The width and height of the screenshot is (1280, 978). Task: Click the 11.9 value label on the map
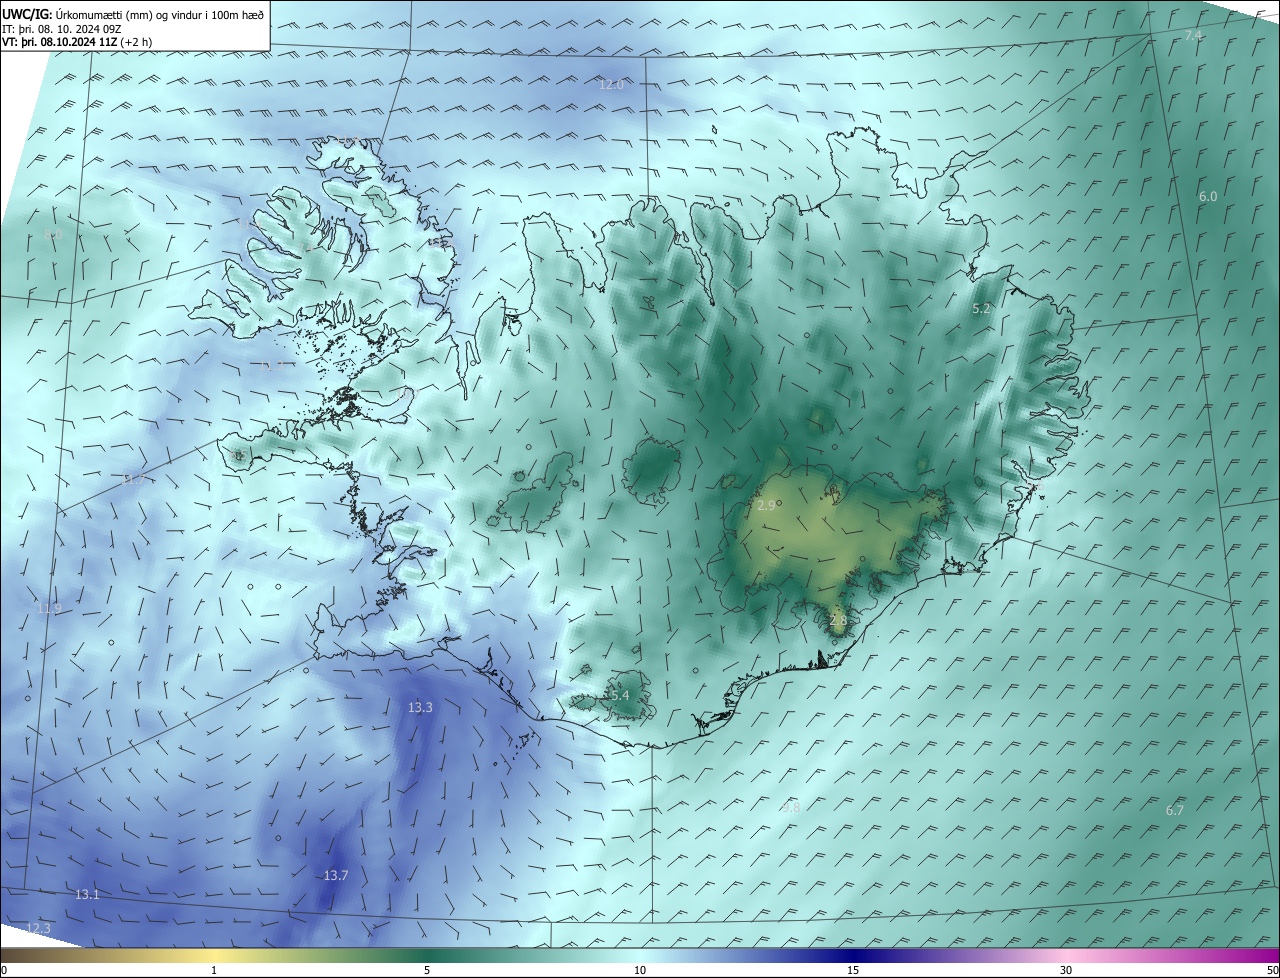pos(49,609)
